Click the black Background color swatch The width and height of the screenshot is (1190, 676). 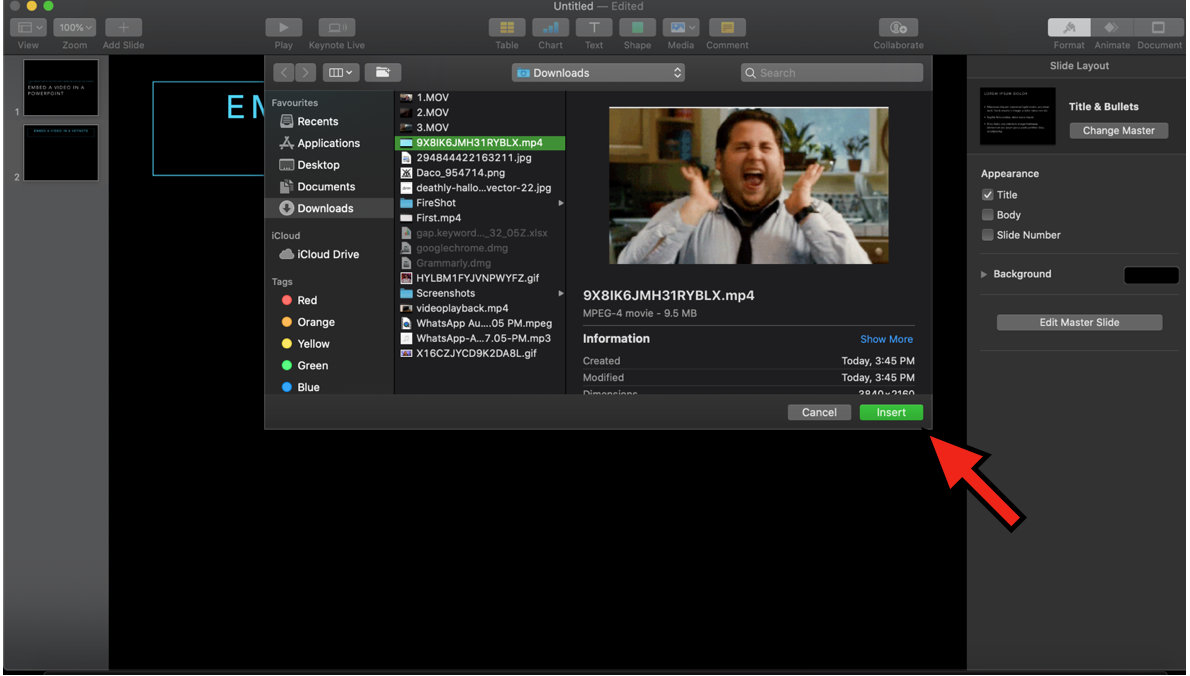pyautogui.click(x=1151, y=275)
